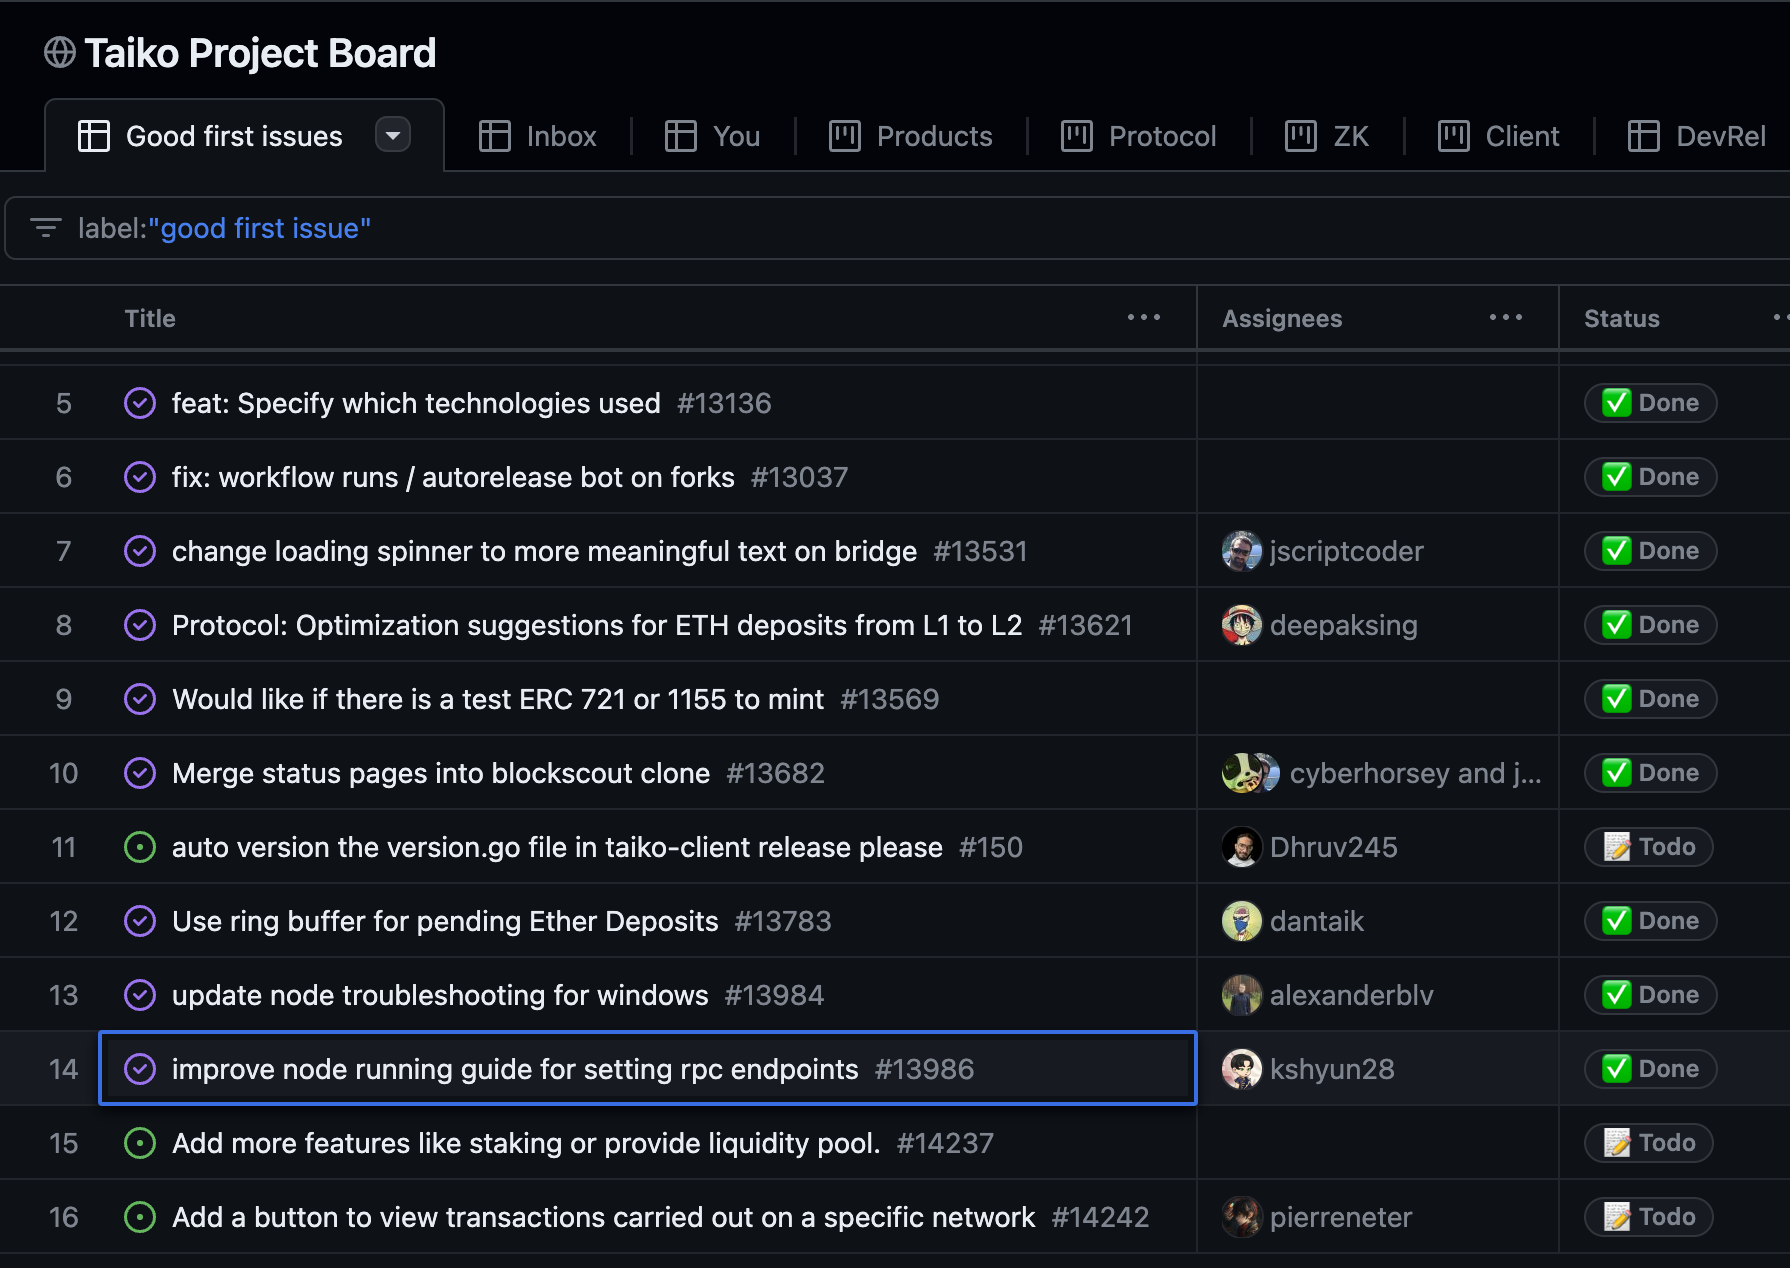Open the Client board tab
This screenshot has width=1790, height=1268.
(1499, 136)
